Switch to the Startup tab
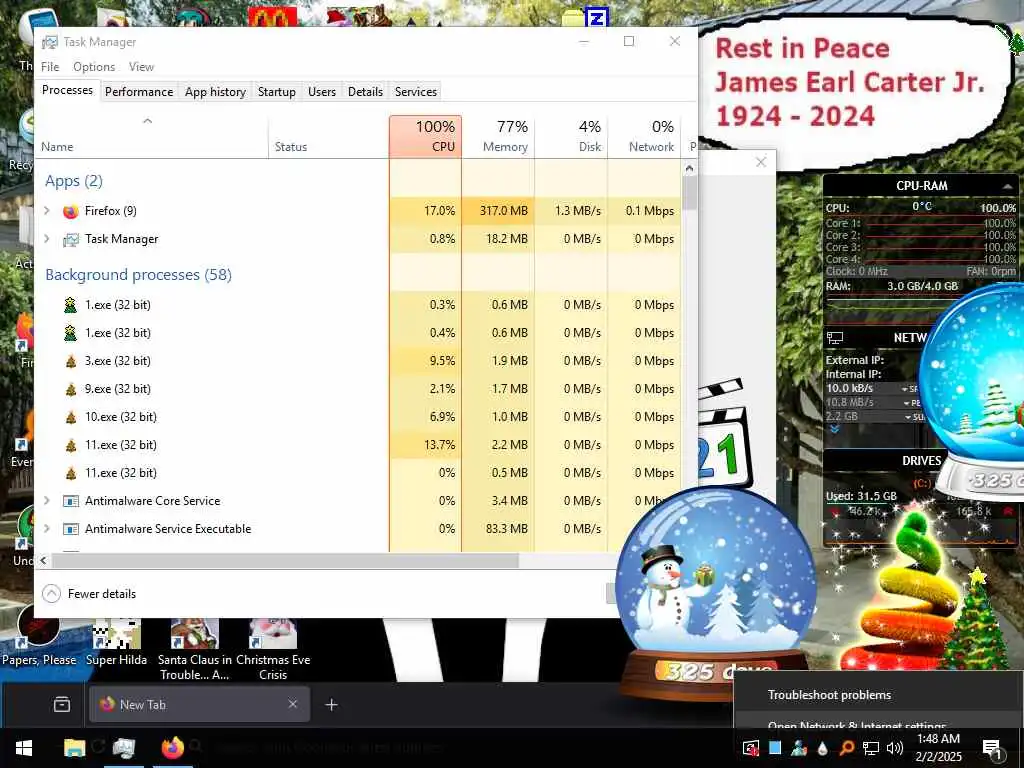Screen dimensions: 1024x768 pos(277,92)
